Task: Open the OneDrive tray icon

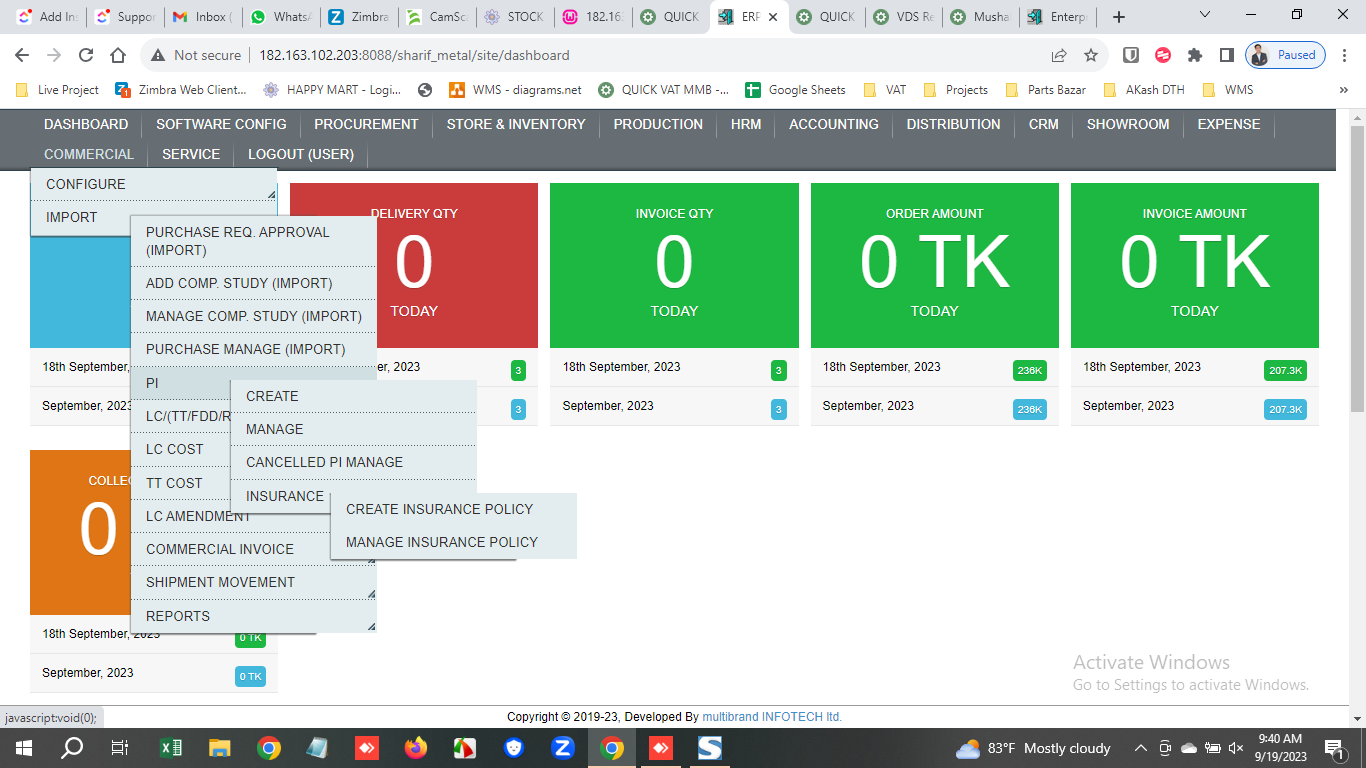Action: click(1189, 748)
